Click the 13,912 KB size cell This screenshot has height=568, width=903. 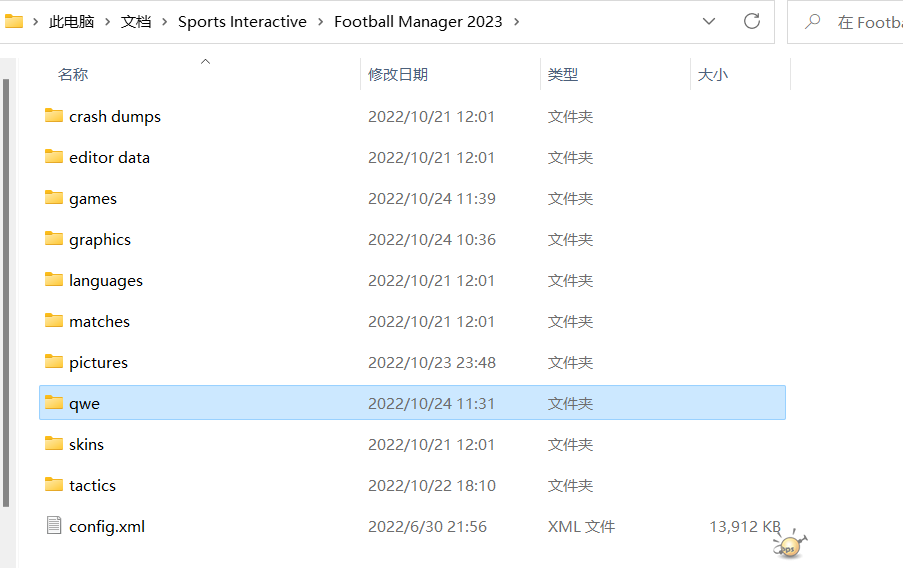745,527
